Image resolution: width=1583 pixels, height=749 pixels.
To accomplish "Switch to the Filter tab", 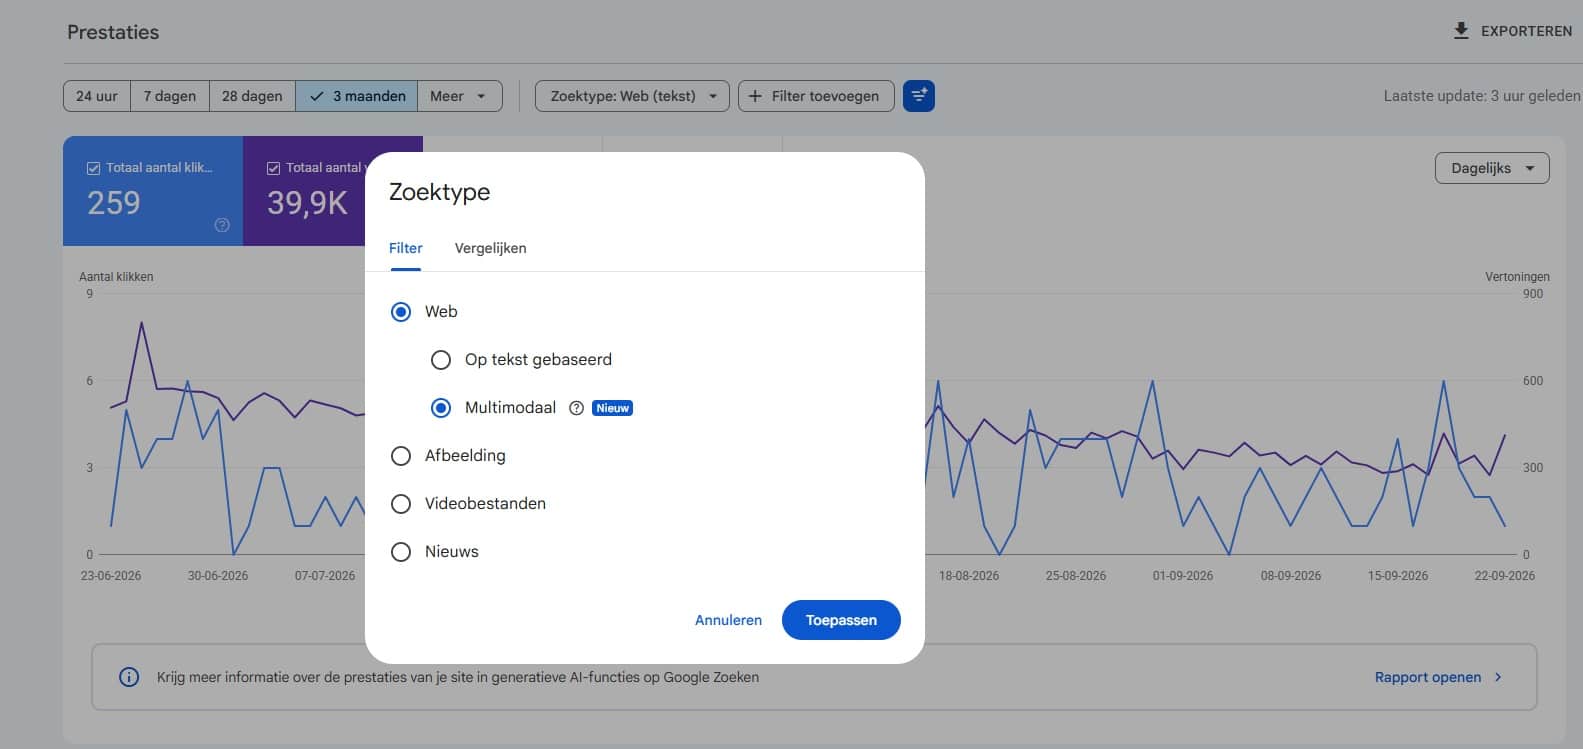I will point(406,248).
